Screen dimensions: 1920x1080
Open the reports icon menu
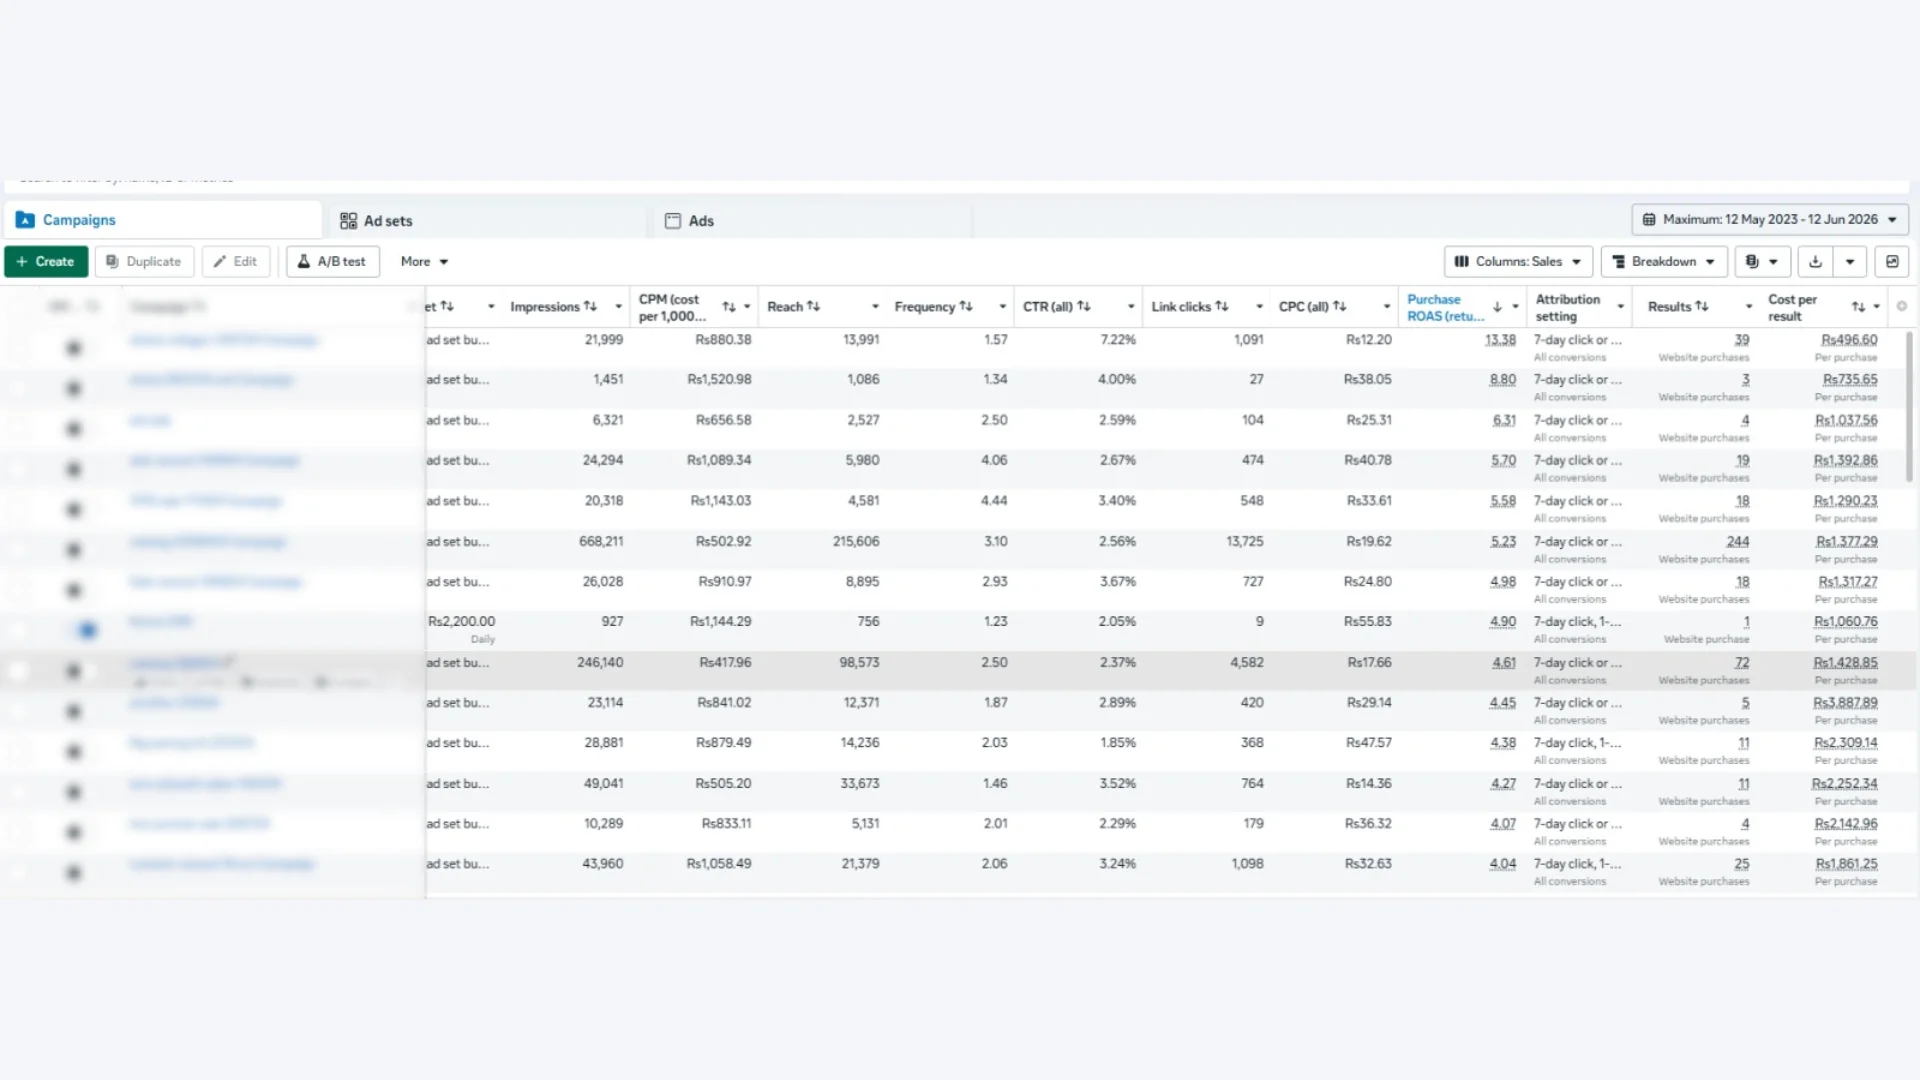[1762, 262]
